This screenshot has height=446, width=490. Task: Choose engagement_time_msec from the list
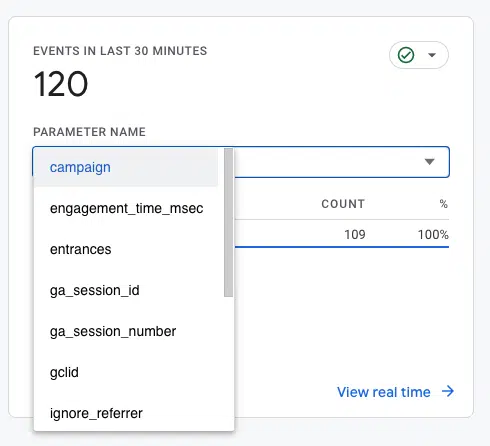(x=126, y=208)
